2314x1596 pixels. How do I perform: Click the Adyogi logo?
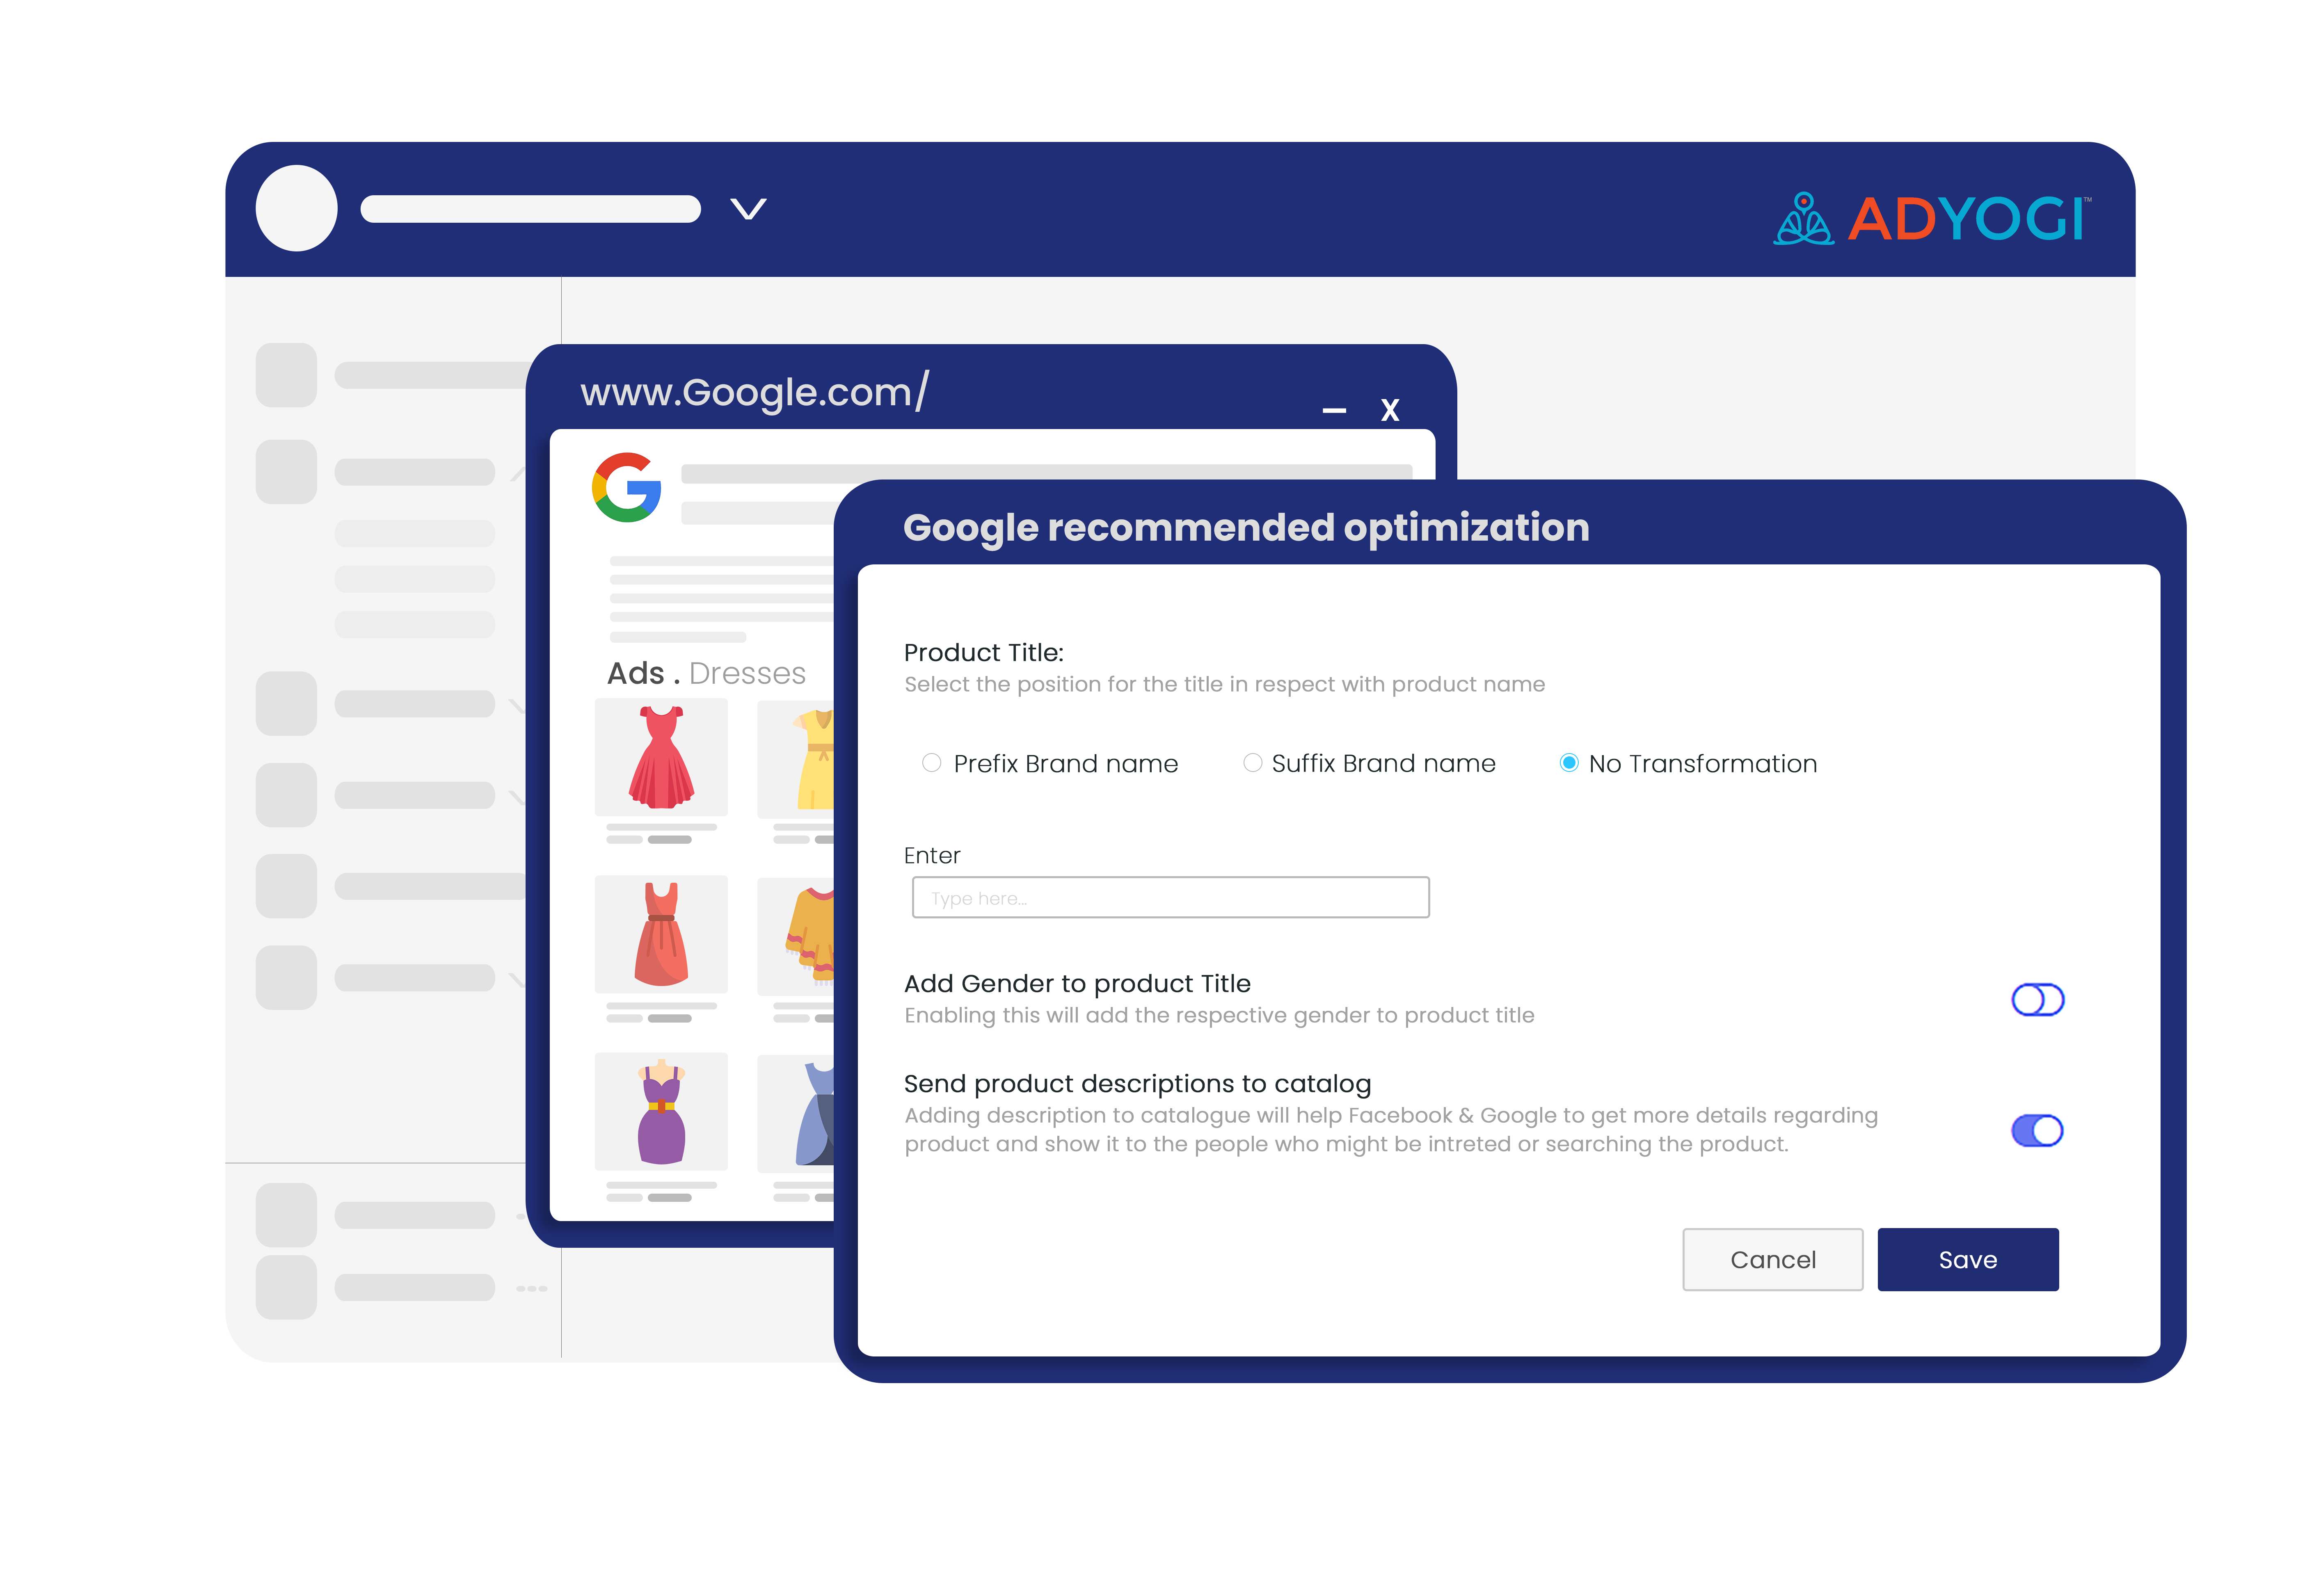[1932, 218]
